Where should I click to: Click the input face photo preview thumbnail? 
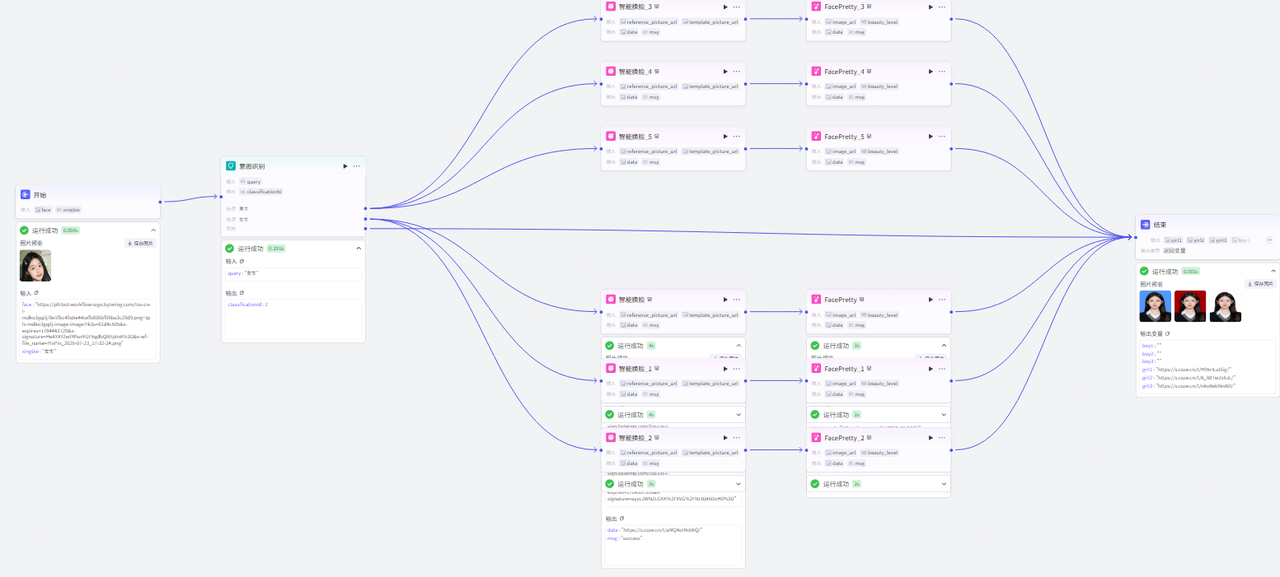pos(35,265)
